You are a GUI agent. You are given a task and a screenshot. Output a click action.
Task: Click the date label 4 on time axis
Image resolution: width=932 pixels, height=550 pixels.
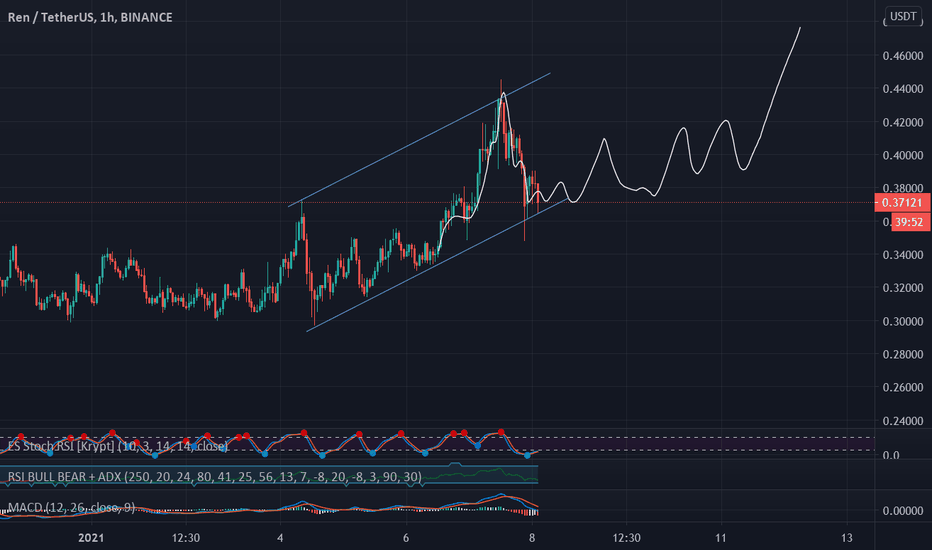pos(280,538)
